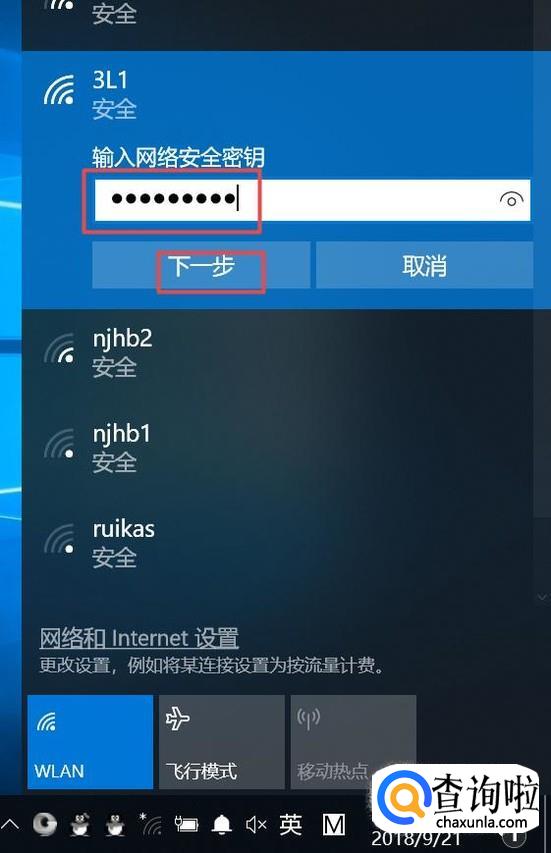
Task: Expand hidden tray icons chevron
Action: click(x=10, y=825)
